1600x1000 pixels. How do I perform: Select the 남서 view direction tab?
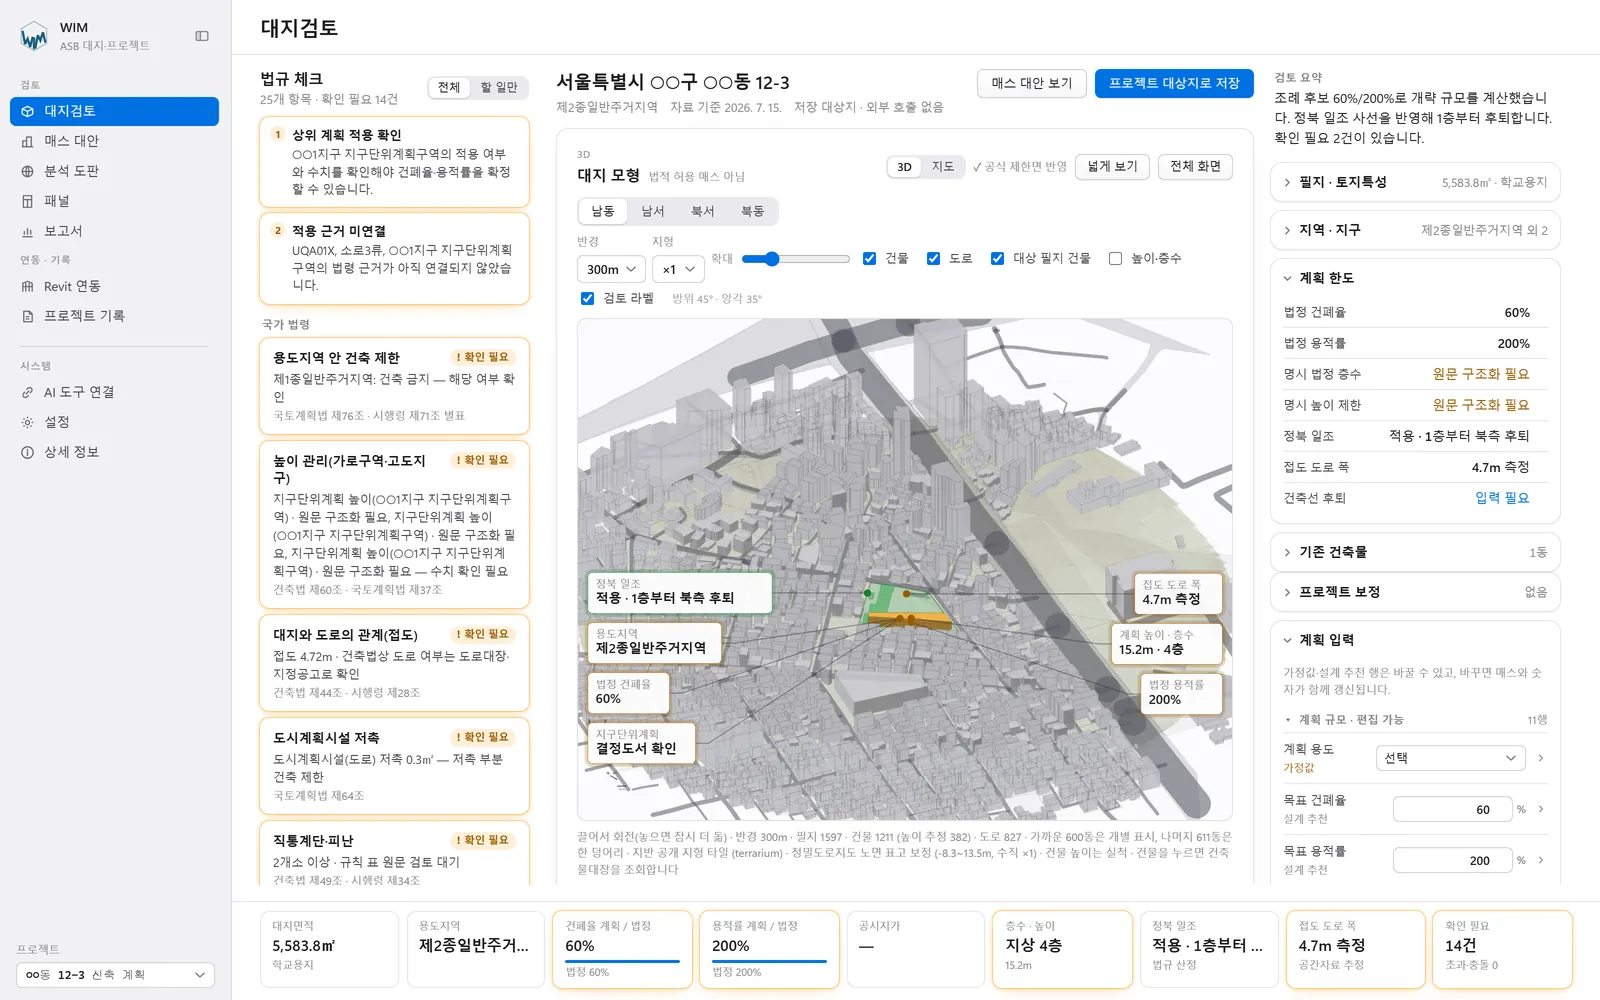[x=653, y=211]
